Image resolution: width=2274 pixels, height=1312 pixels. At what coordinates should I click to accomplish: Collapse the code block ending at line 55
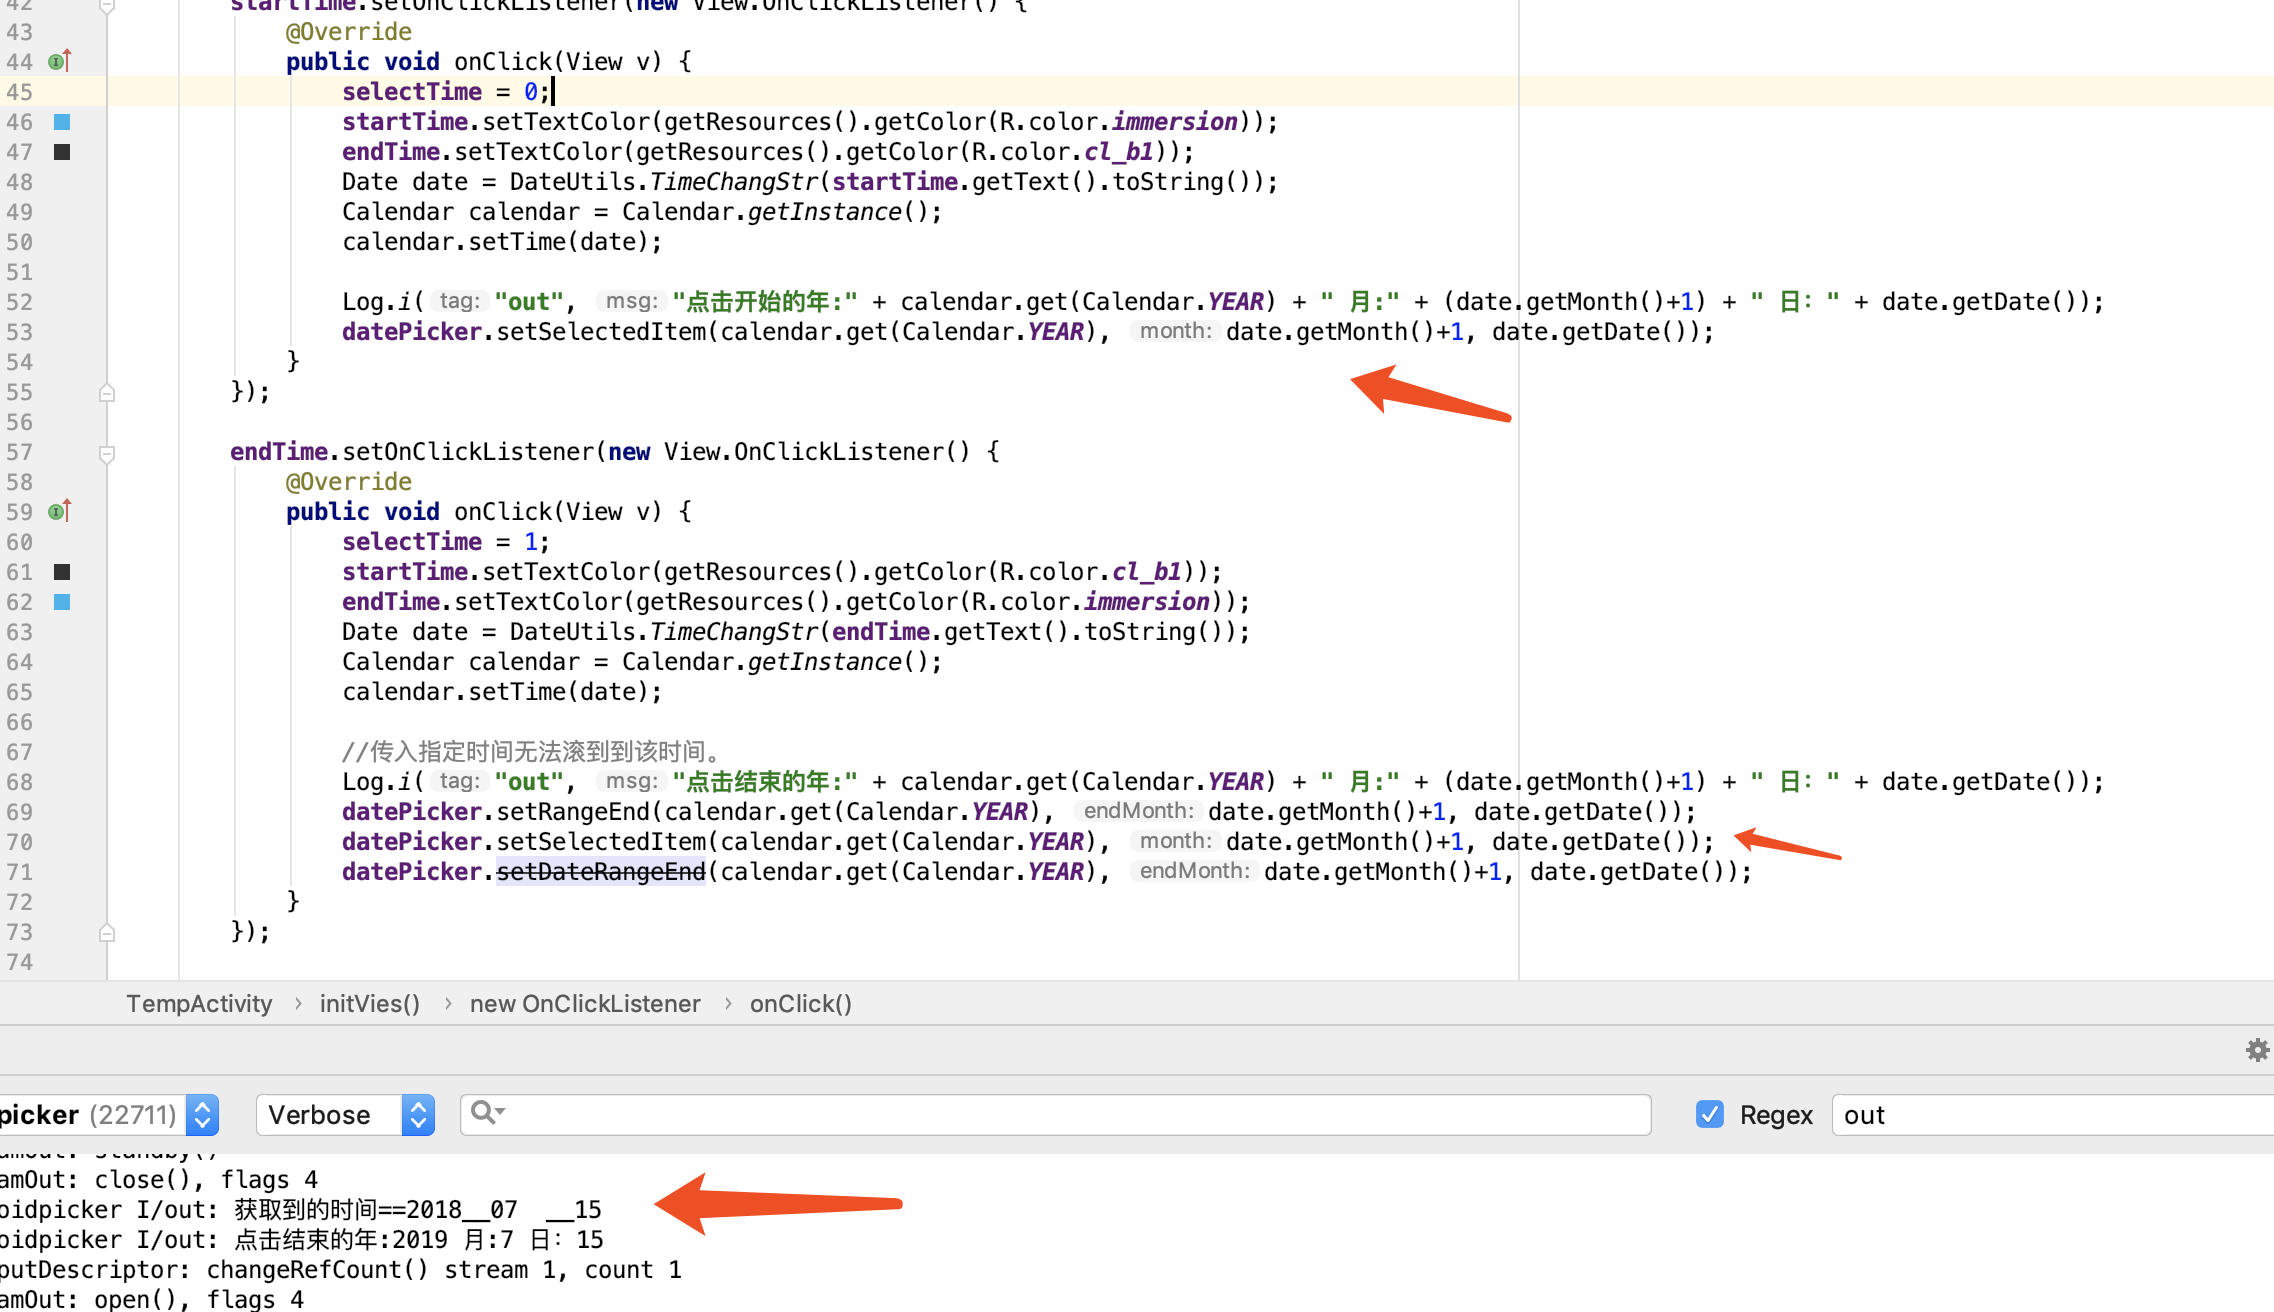point(107,393)
